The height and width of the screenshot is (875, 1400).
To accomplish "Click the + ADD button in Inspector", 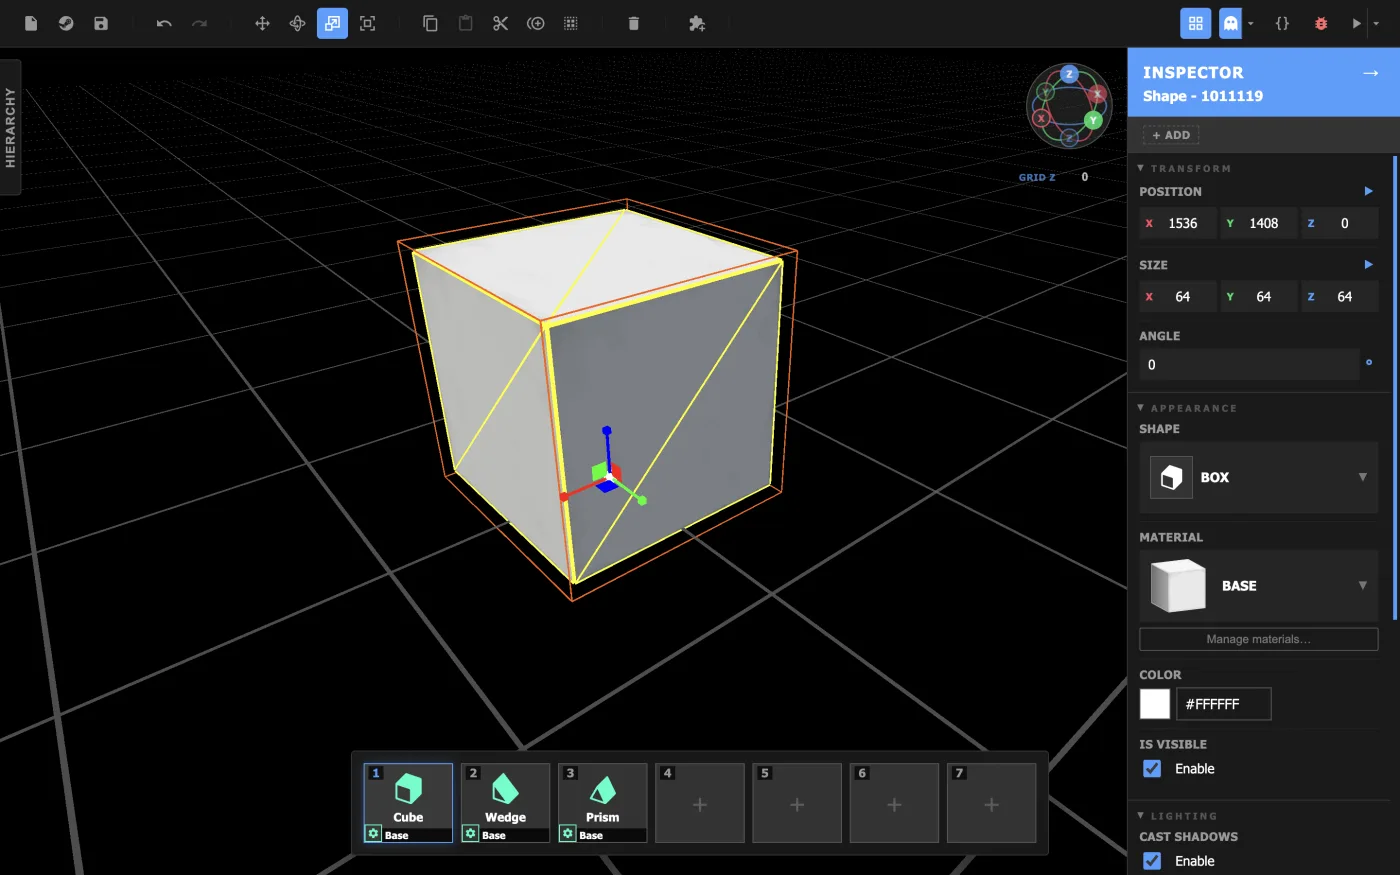I will click(1171, 135).
